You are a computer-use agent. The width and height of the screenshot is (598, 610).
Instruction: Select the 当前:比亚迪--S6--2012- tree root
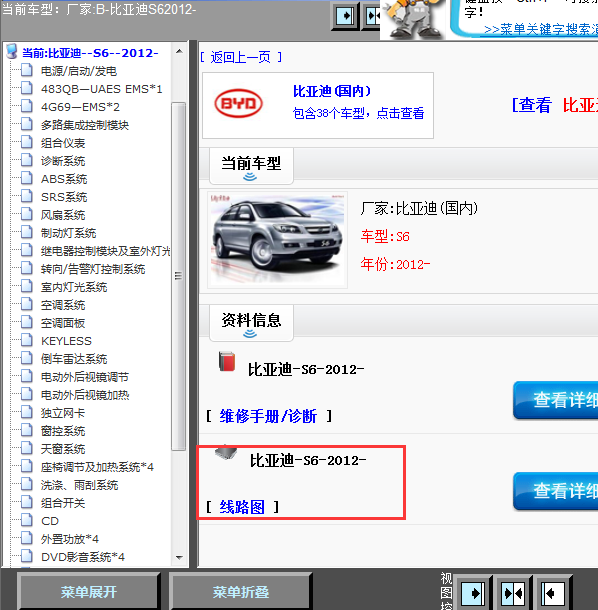[x=90, y=53]
